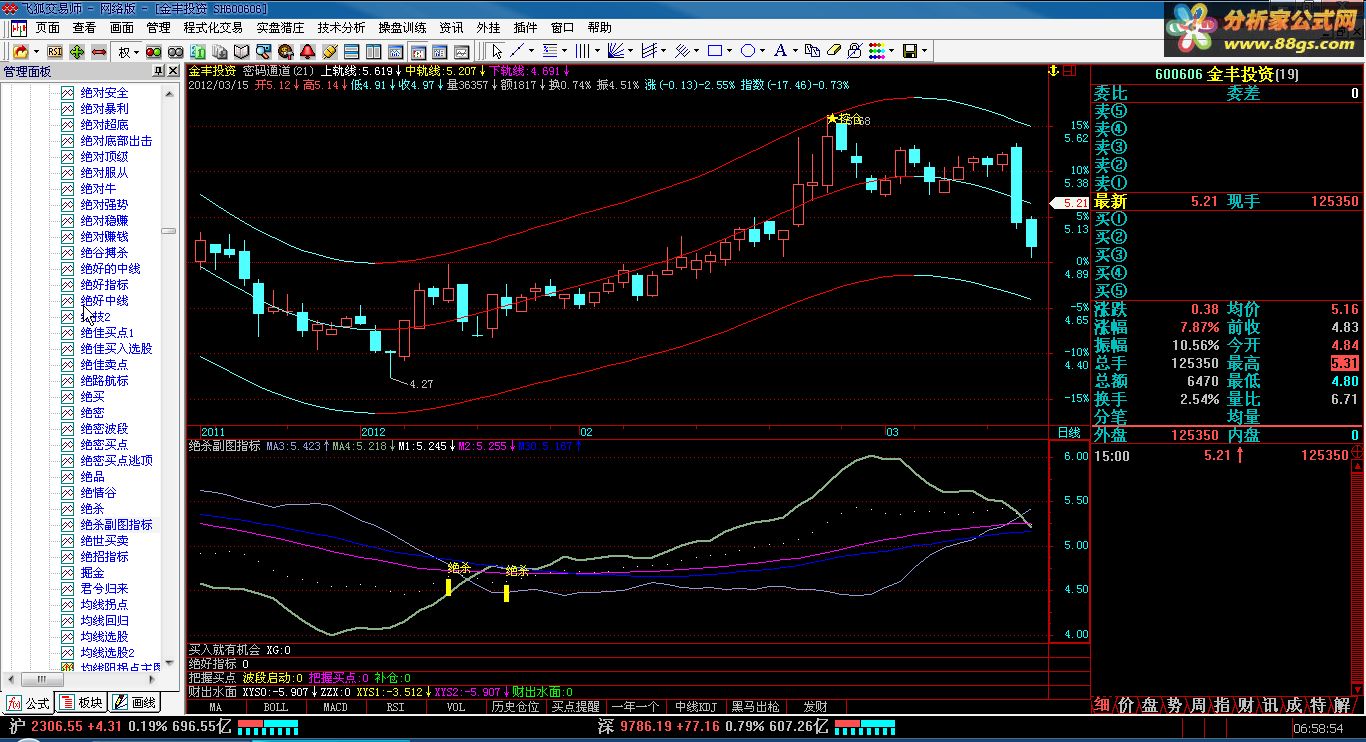Expand the dropdown arrow beside the folder icon
The height and width of the screenshot is (742, 1366).
point(35,51)
